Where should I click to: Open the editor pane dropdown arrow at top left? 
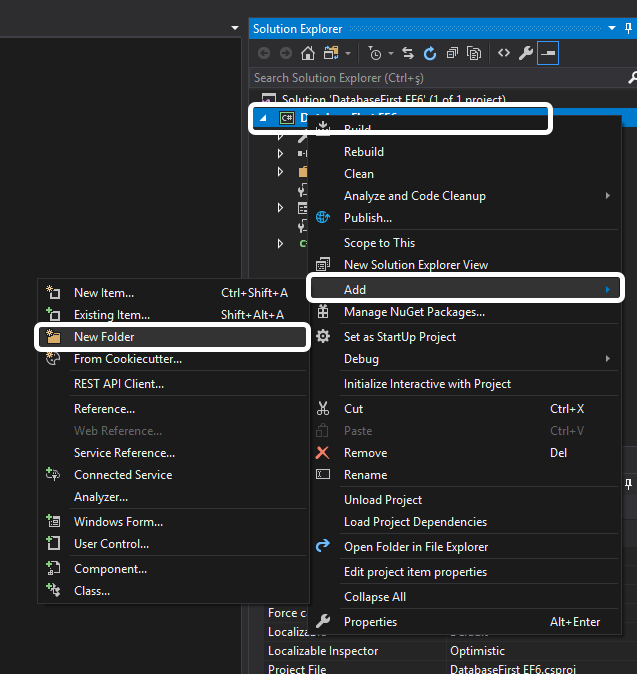pyautogui.click(x=235, y=28)
